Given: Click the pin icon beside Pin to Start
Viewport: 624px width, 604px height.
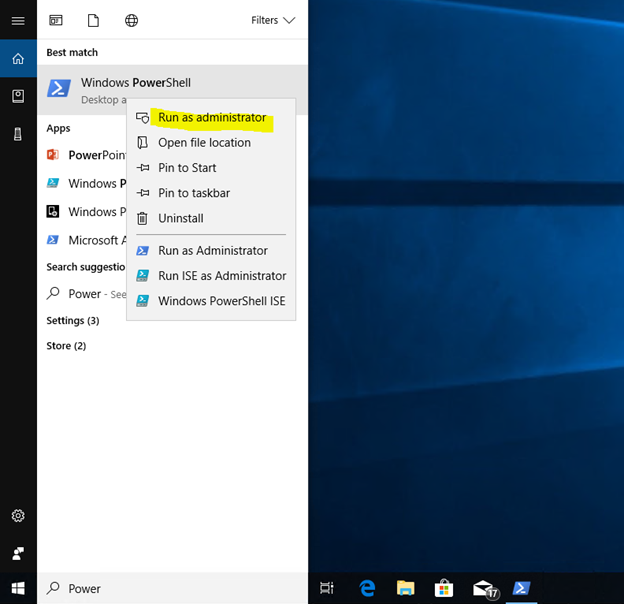Looking at the screenshot, I should tap(143, 168).
